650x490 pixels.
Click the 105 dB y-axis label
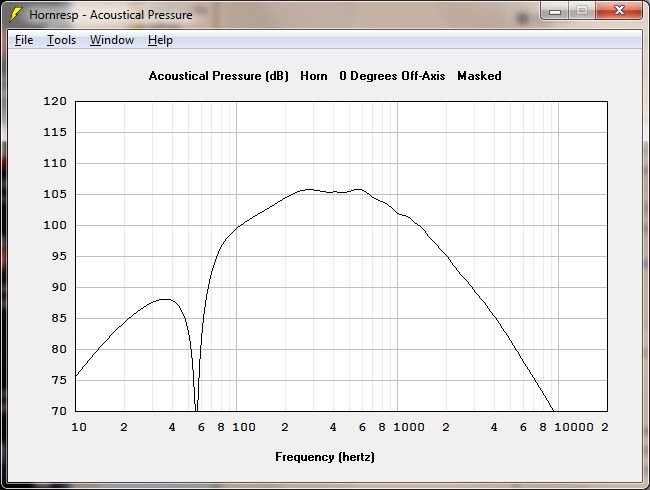tap(55, 194)
